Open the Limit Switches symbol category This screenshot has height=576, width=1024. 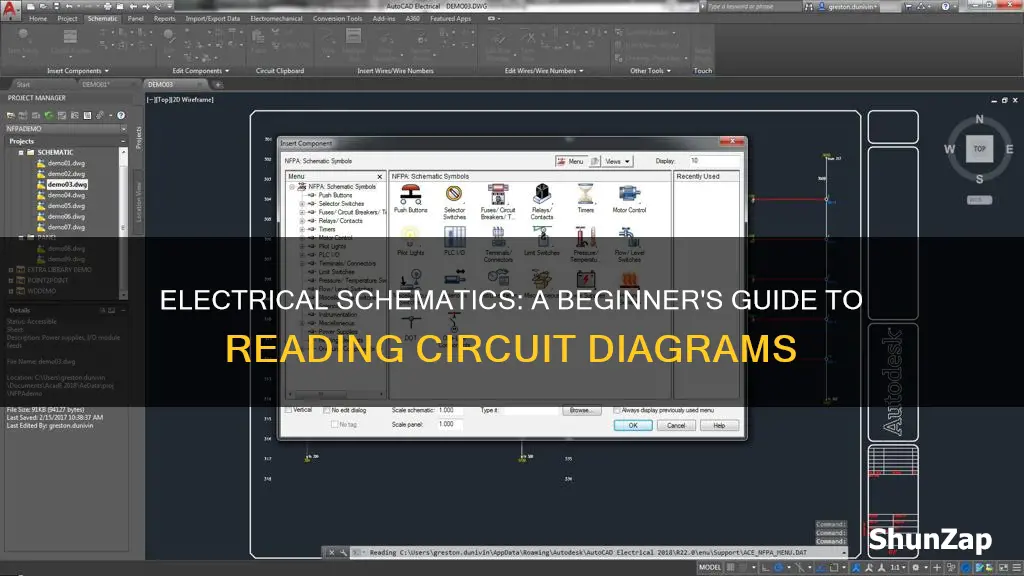pyautogui.click(x=541, y=241)
